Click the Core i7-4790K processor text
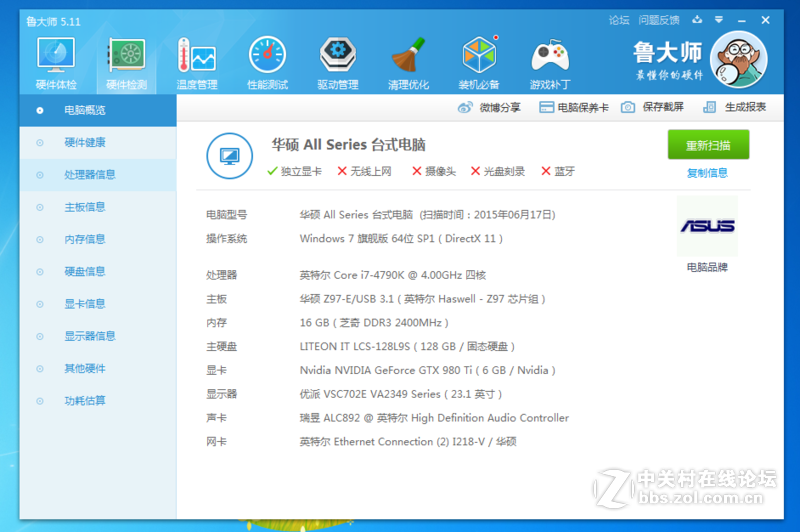This screenshot has height=532, width=800. [x=393, y=275]
